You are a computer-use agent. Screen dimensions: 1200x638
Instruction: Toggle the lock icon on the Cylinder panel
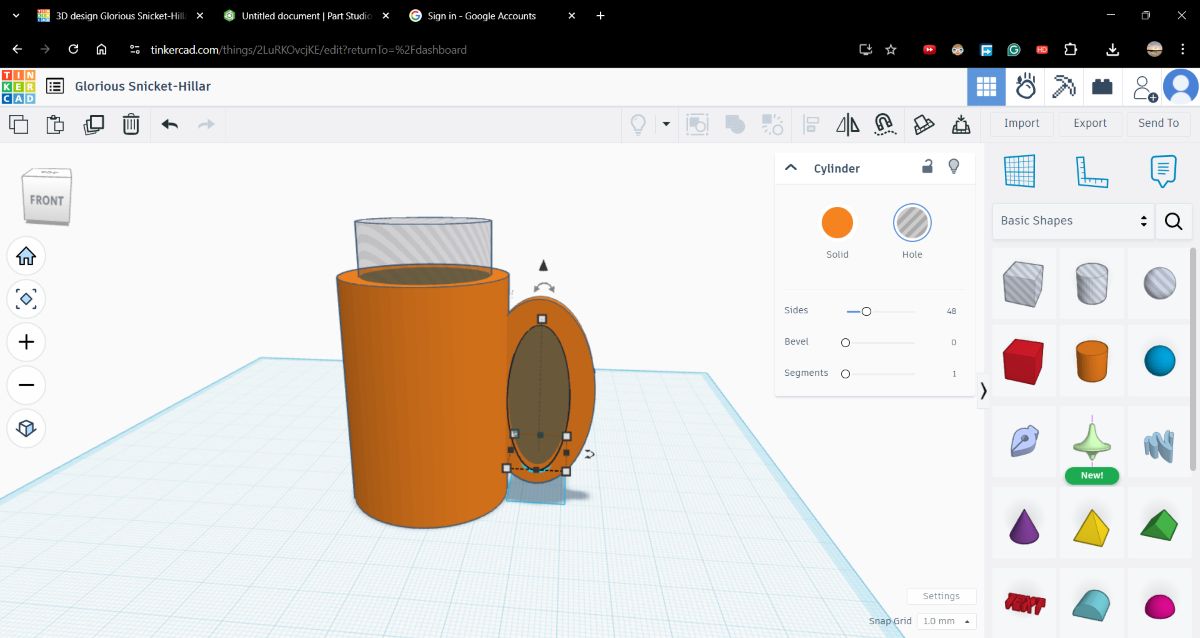click(x=926, y=167)
